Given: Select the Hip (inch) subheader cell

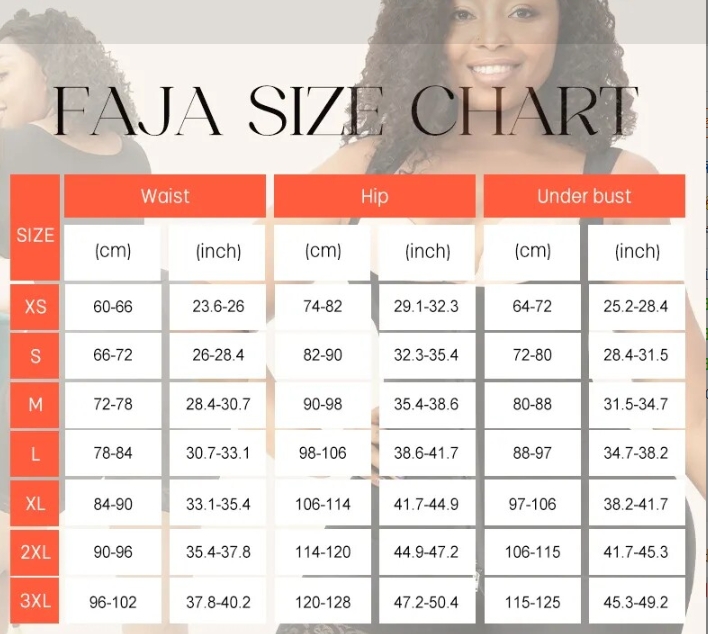Looking at the screenshot, I should (428, 251).
